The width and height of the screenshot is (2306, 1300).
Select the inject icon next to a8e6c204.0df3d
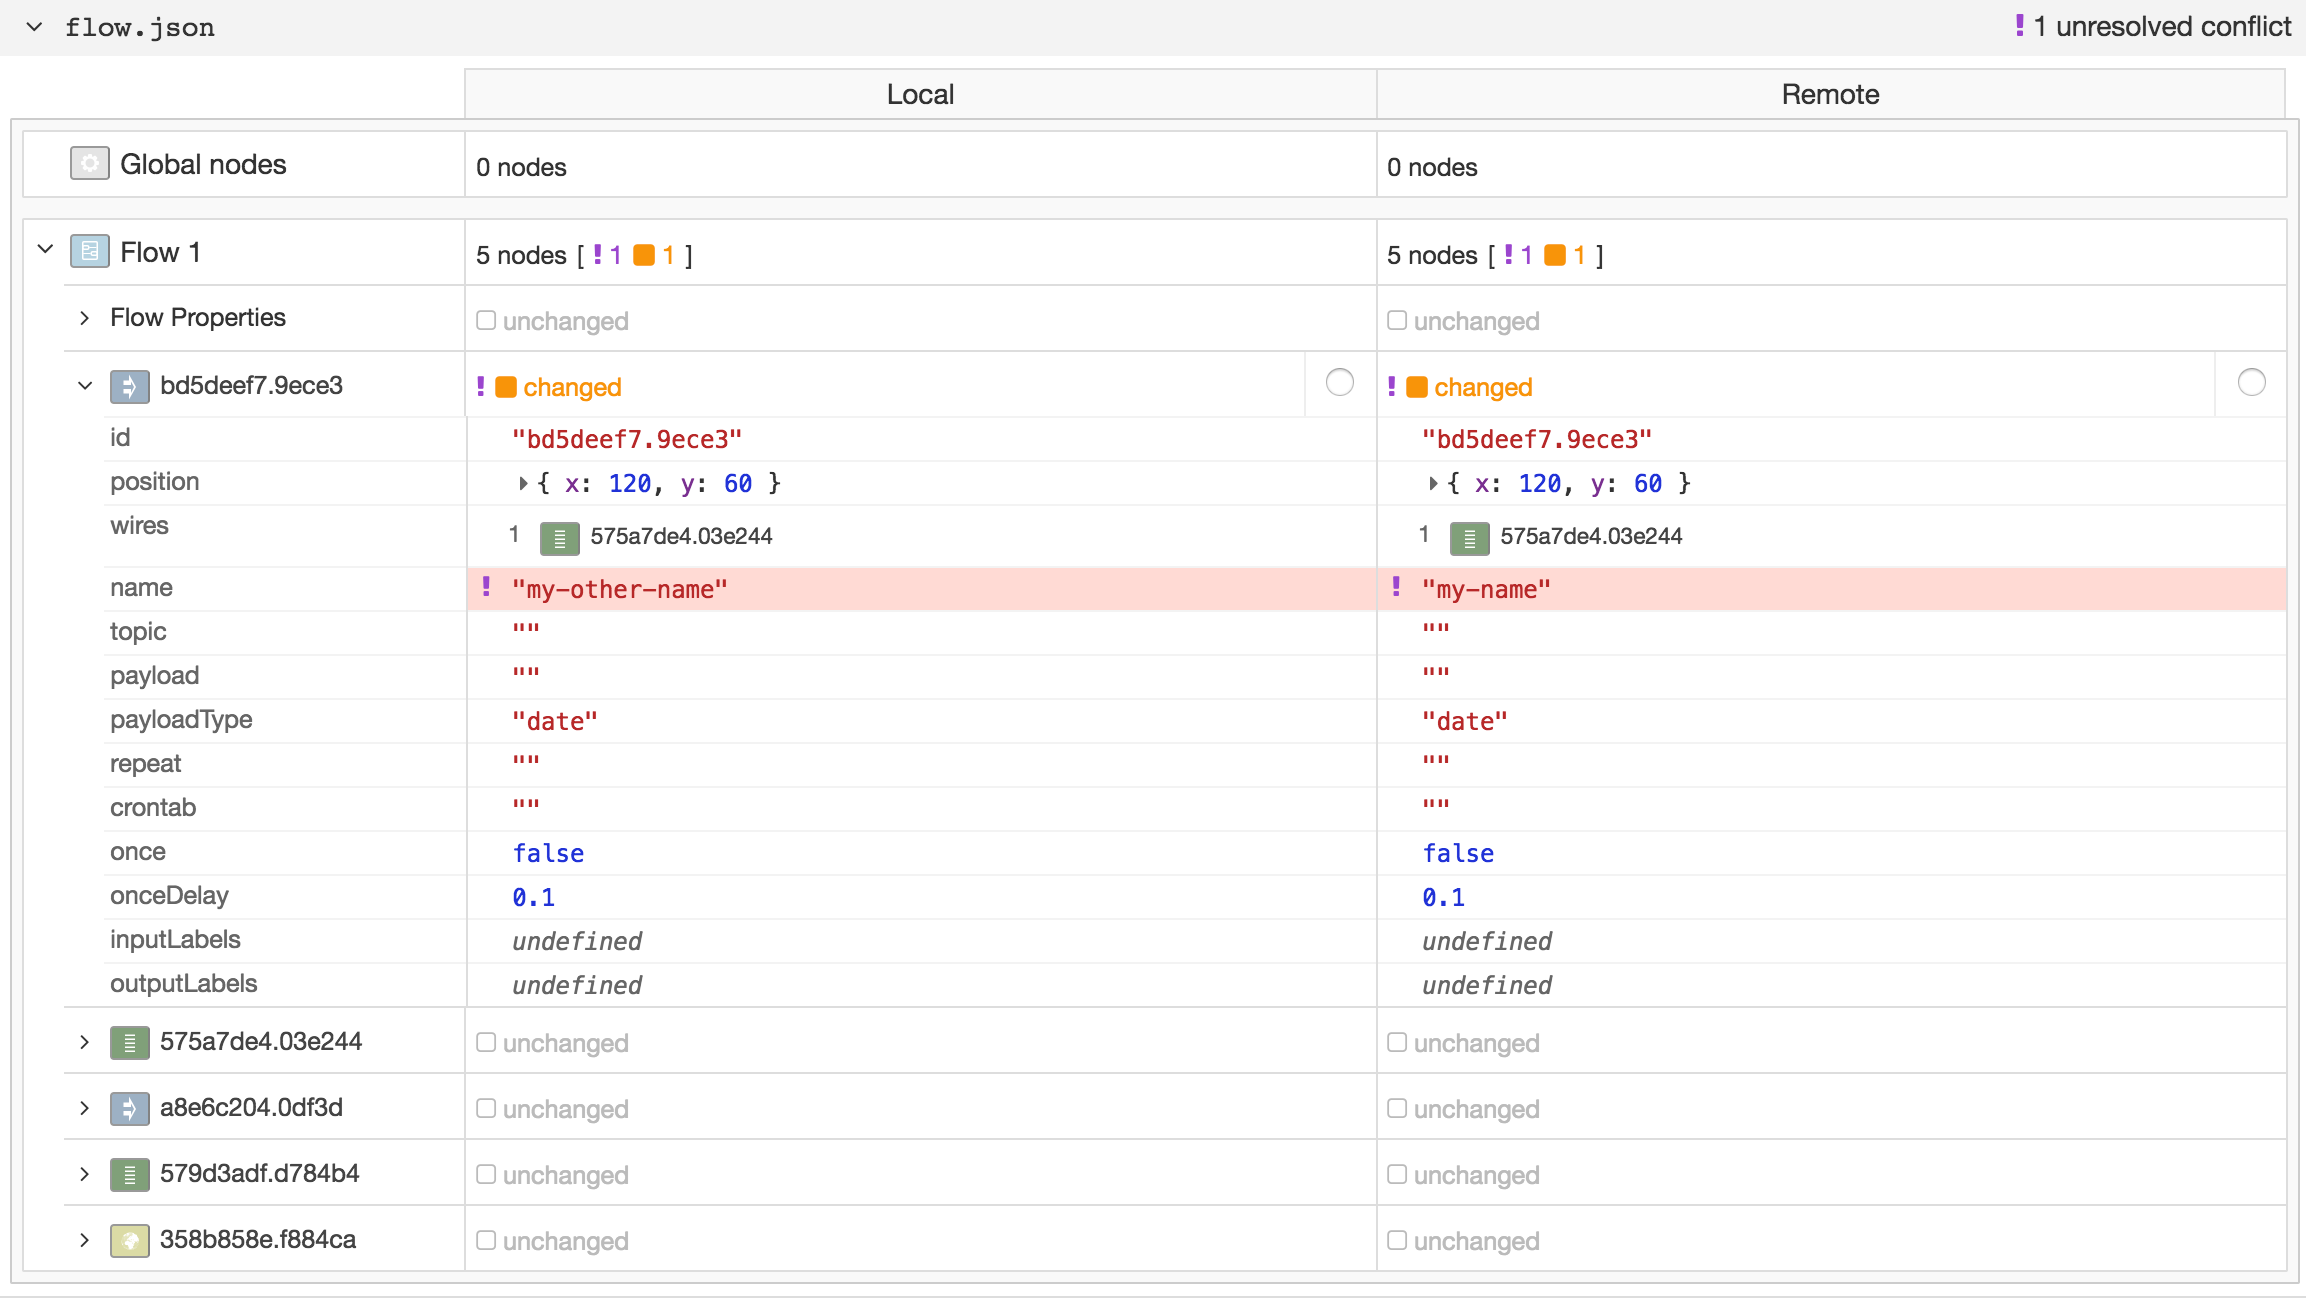click(x=129, y=1108)
